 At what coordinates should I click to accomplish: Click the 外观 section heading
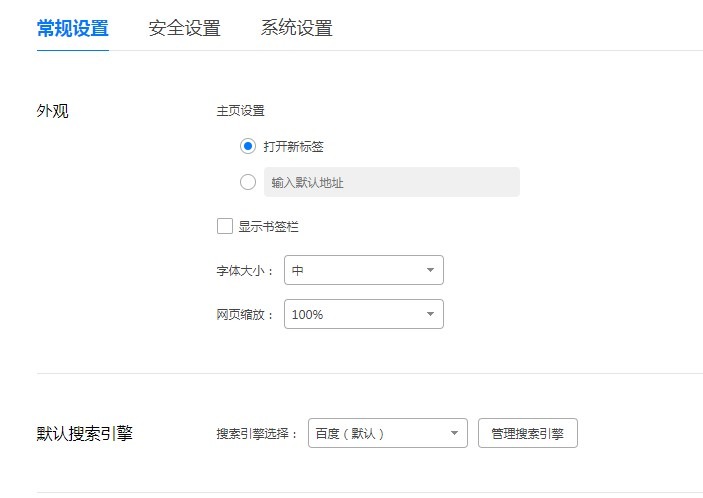52,111
